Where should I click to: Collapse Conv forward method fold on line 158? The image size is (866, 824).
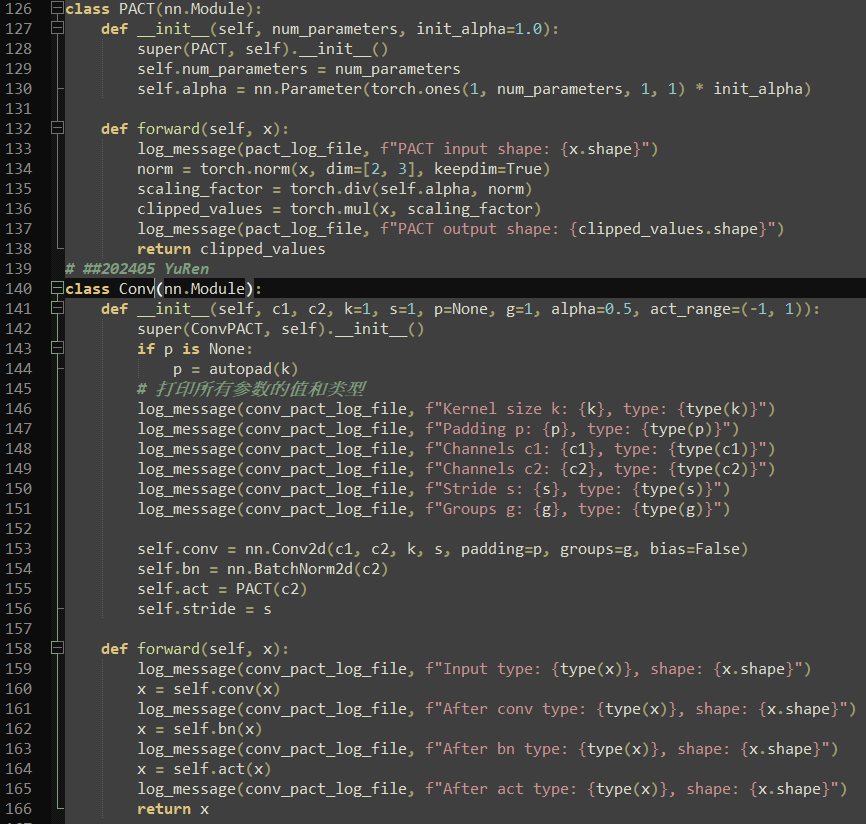coord(57,649)
